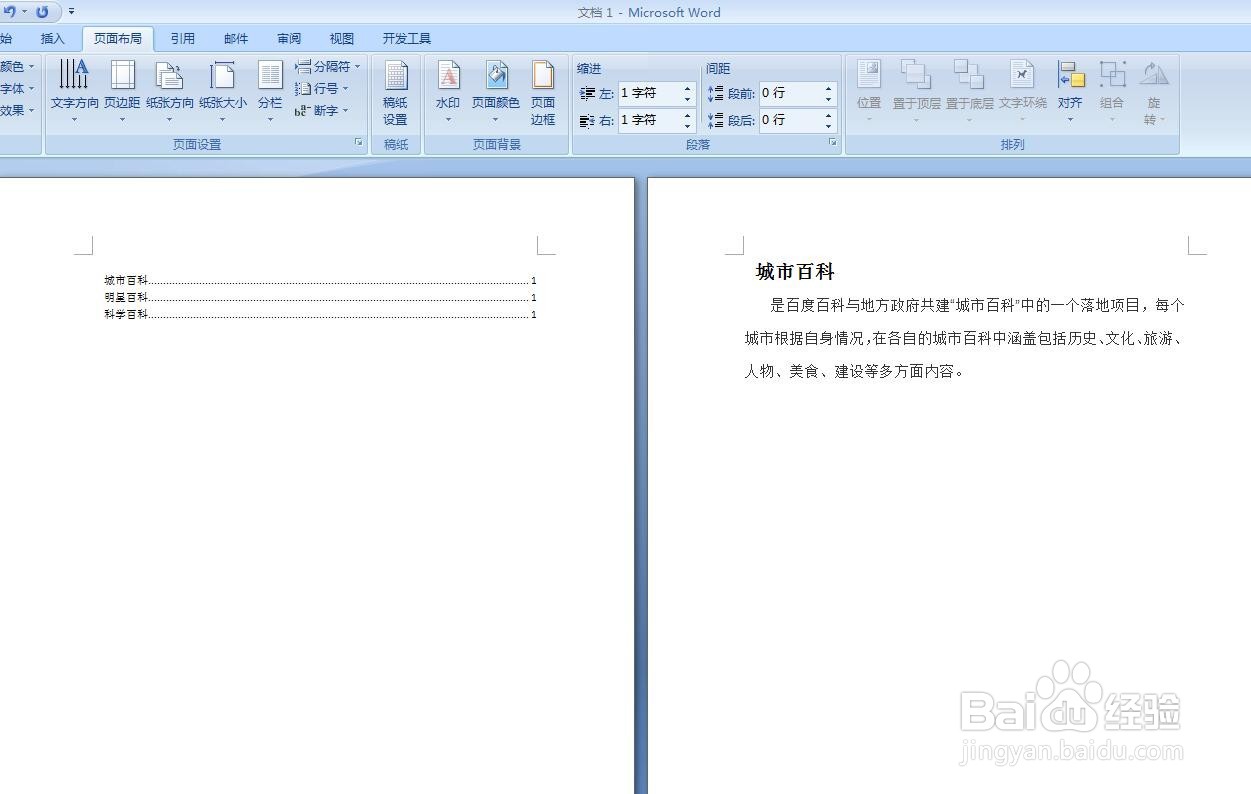Launch the 页面设置 dialog via its launcher
The image size is (1251, 794).
pyautogui.click(x=359, y=143)
